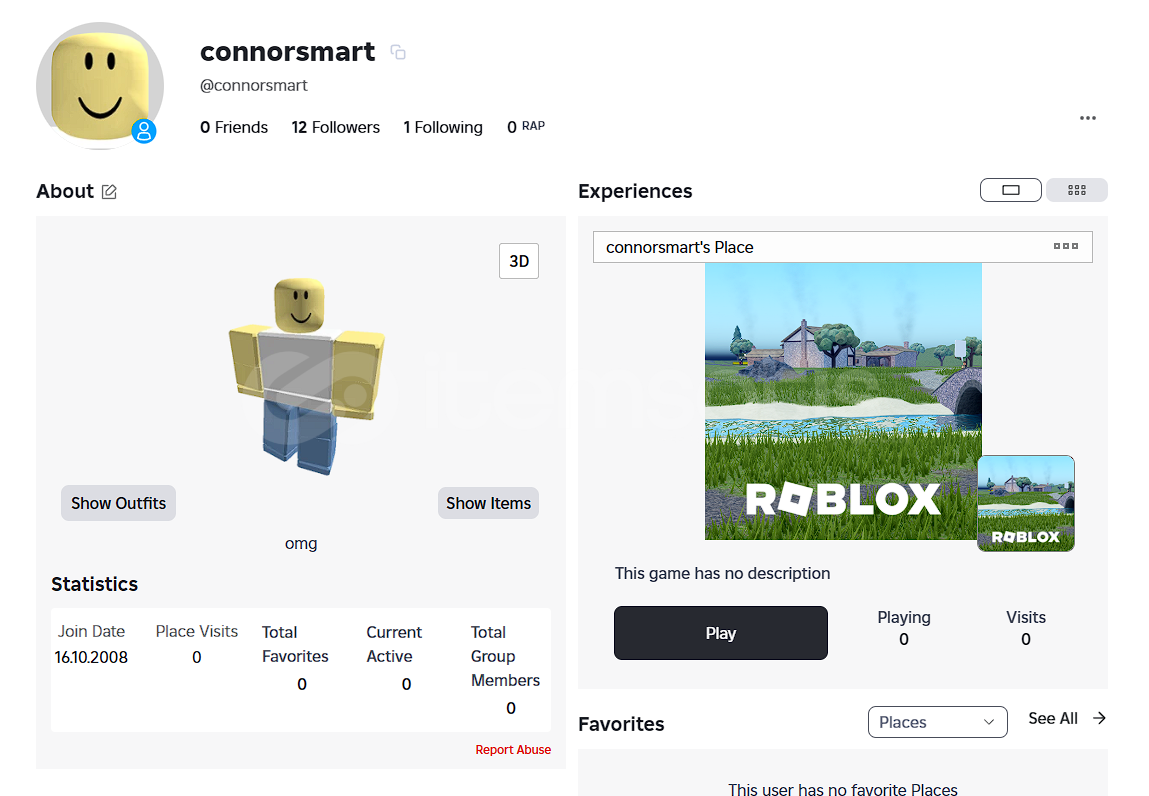Click the Statistics heading

(95, 584)
